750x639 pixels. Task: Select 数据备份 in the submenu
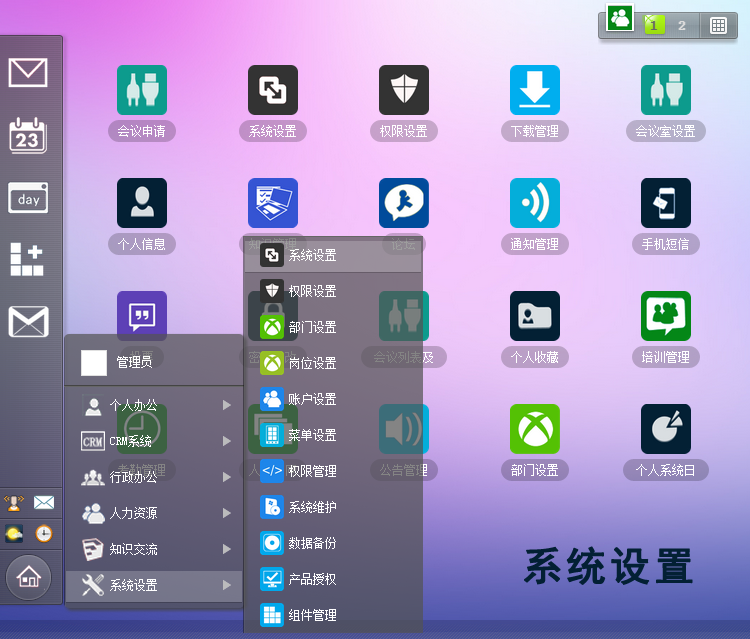coord(312,543)
